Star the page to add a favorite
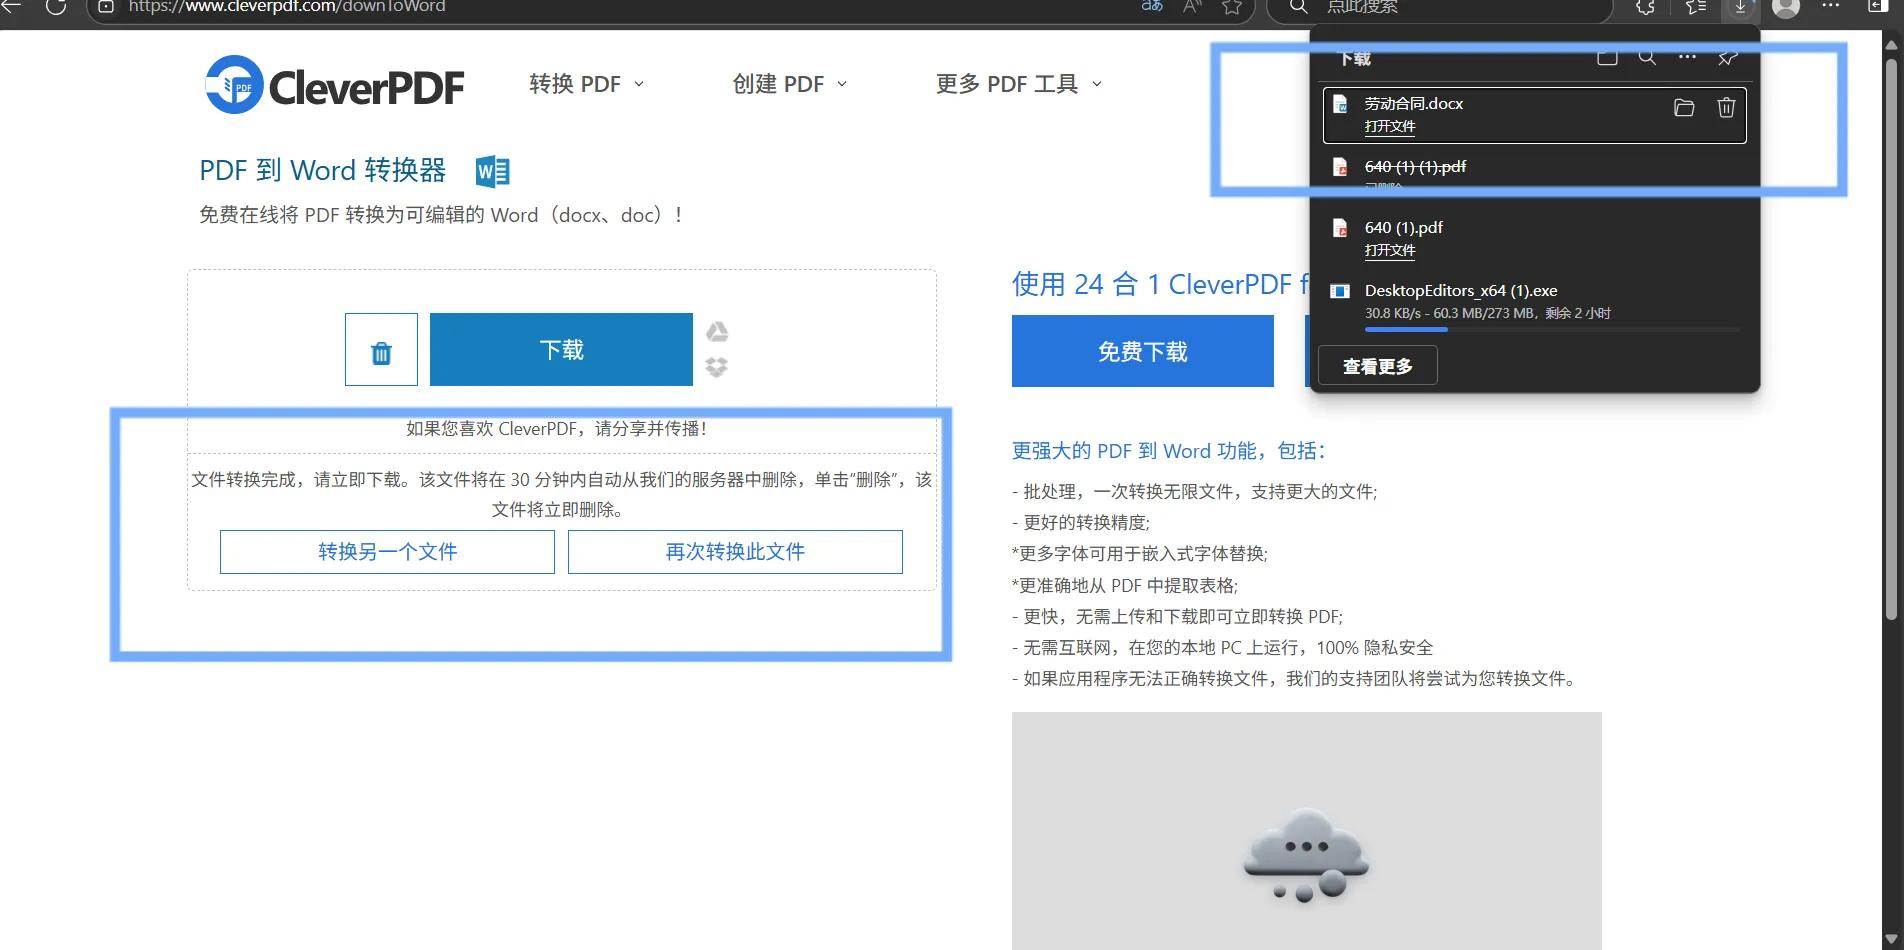The image size is (1904, 950). coord(1232,7)
